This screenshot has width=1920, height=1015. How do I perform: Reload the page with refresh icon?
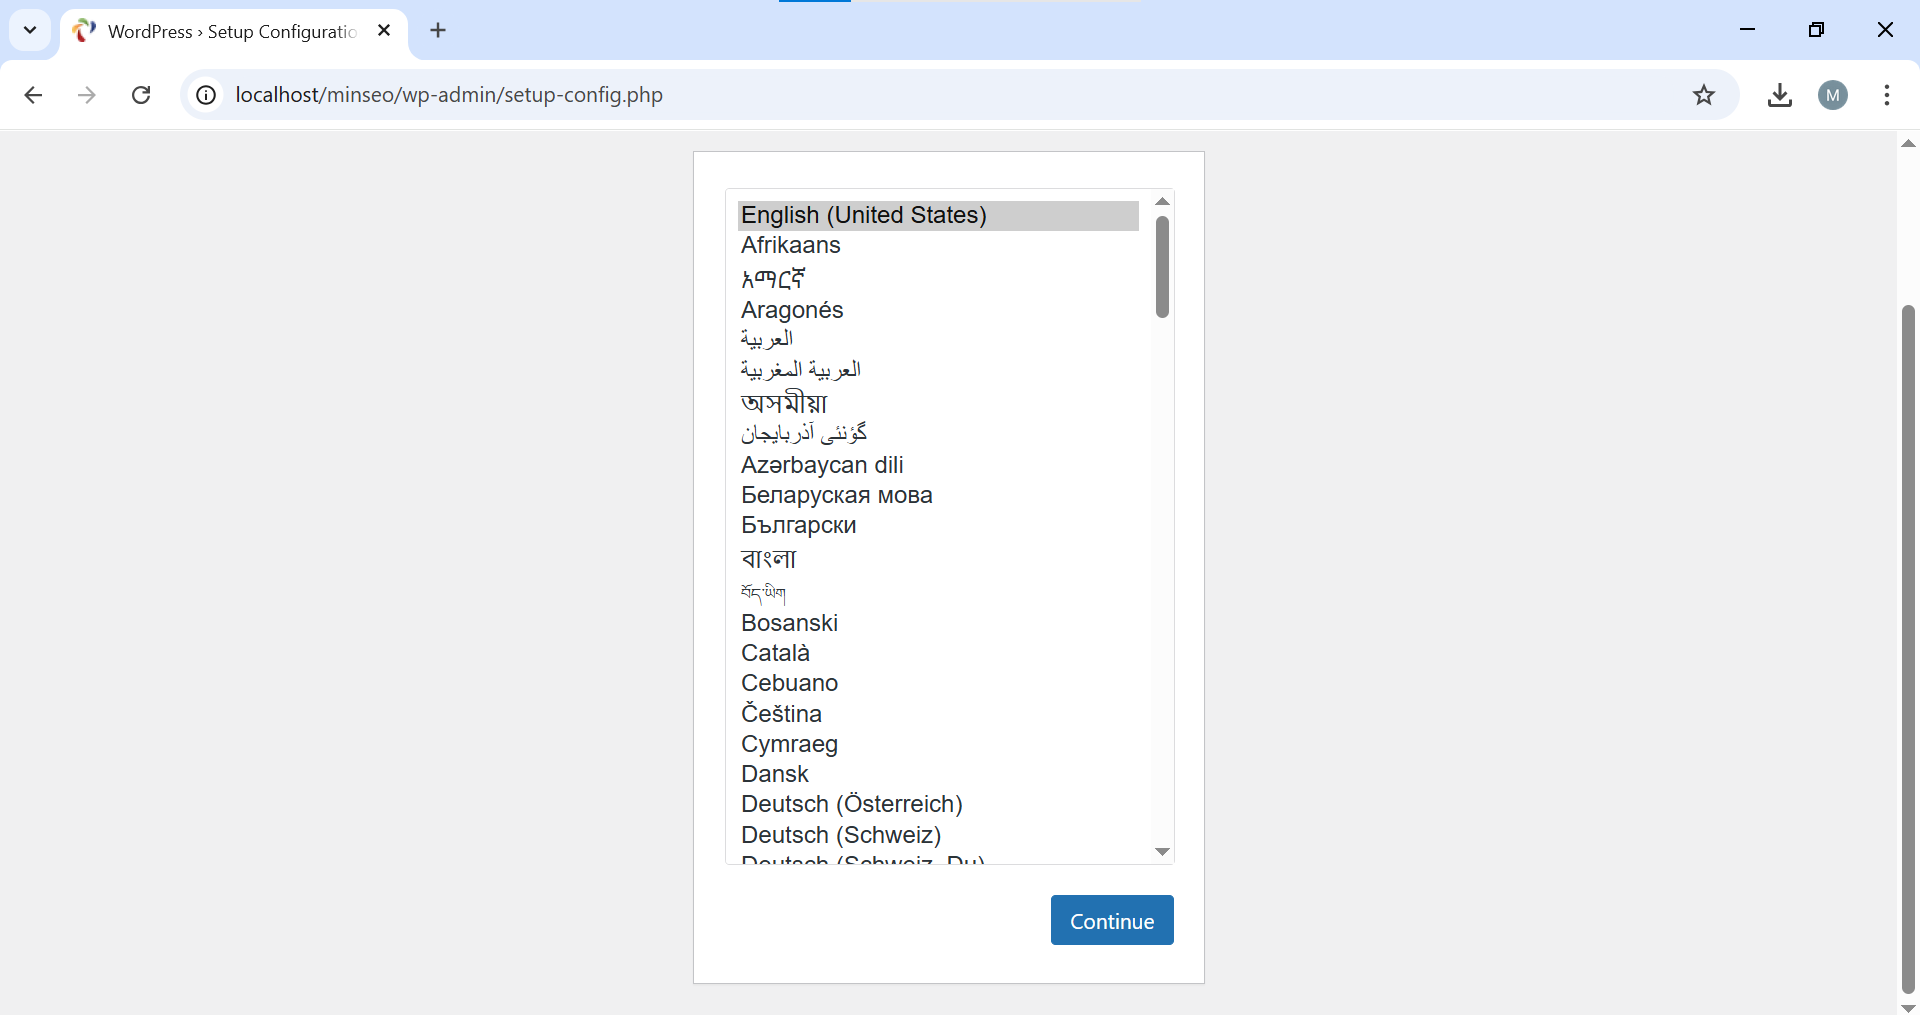point(141,95)
